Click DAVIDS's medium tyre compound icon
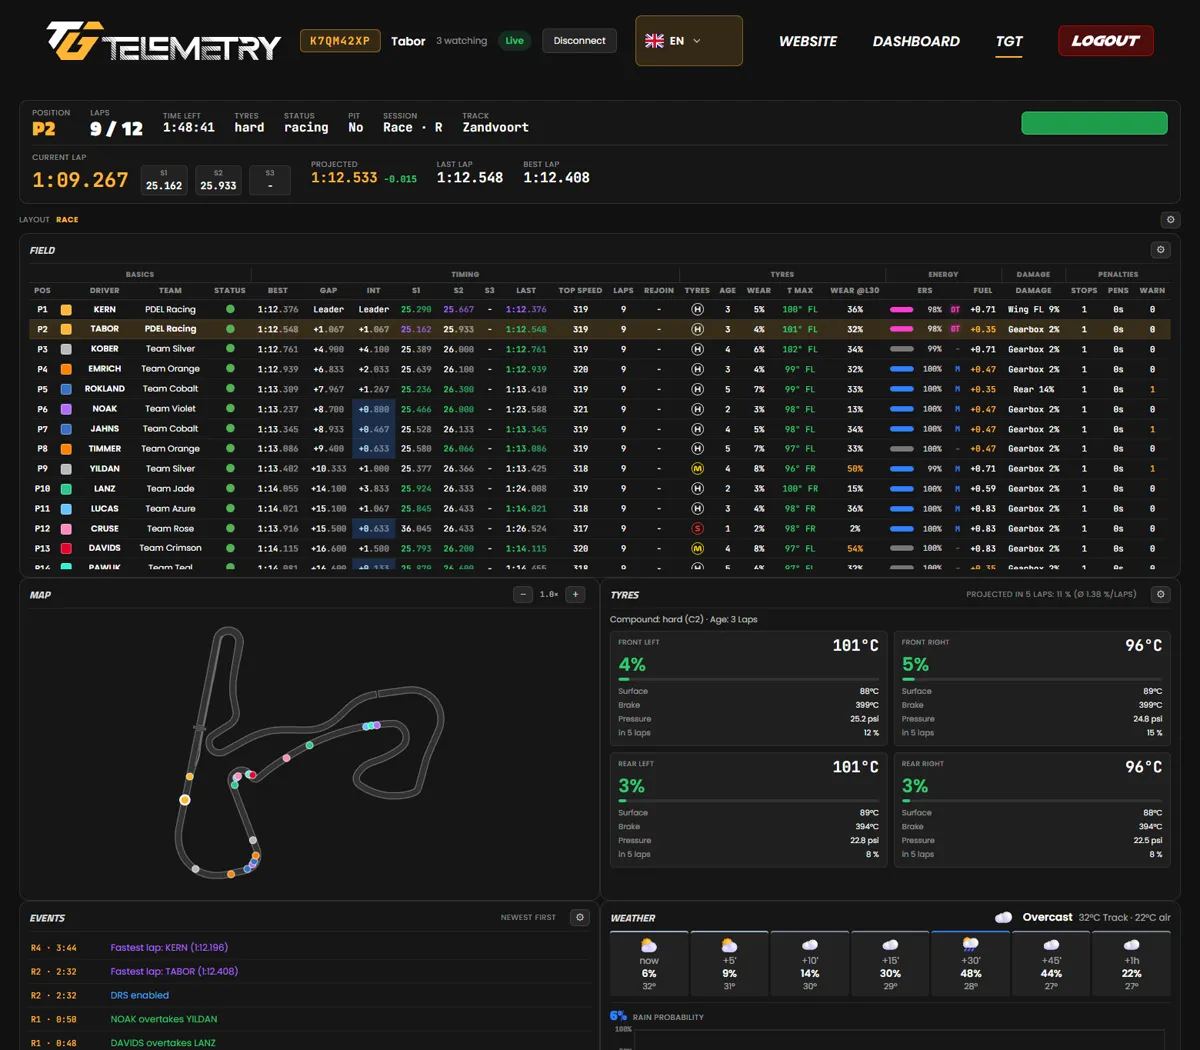1200x1050 pixels. 697,548
